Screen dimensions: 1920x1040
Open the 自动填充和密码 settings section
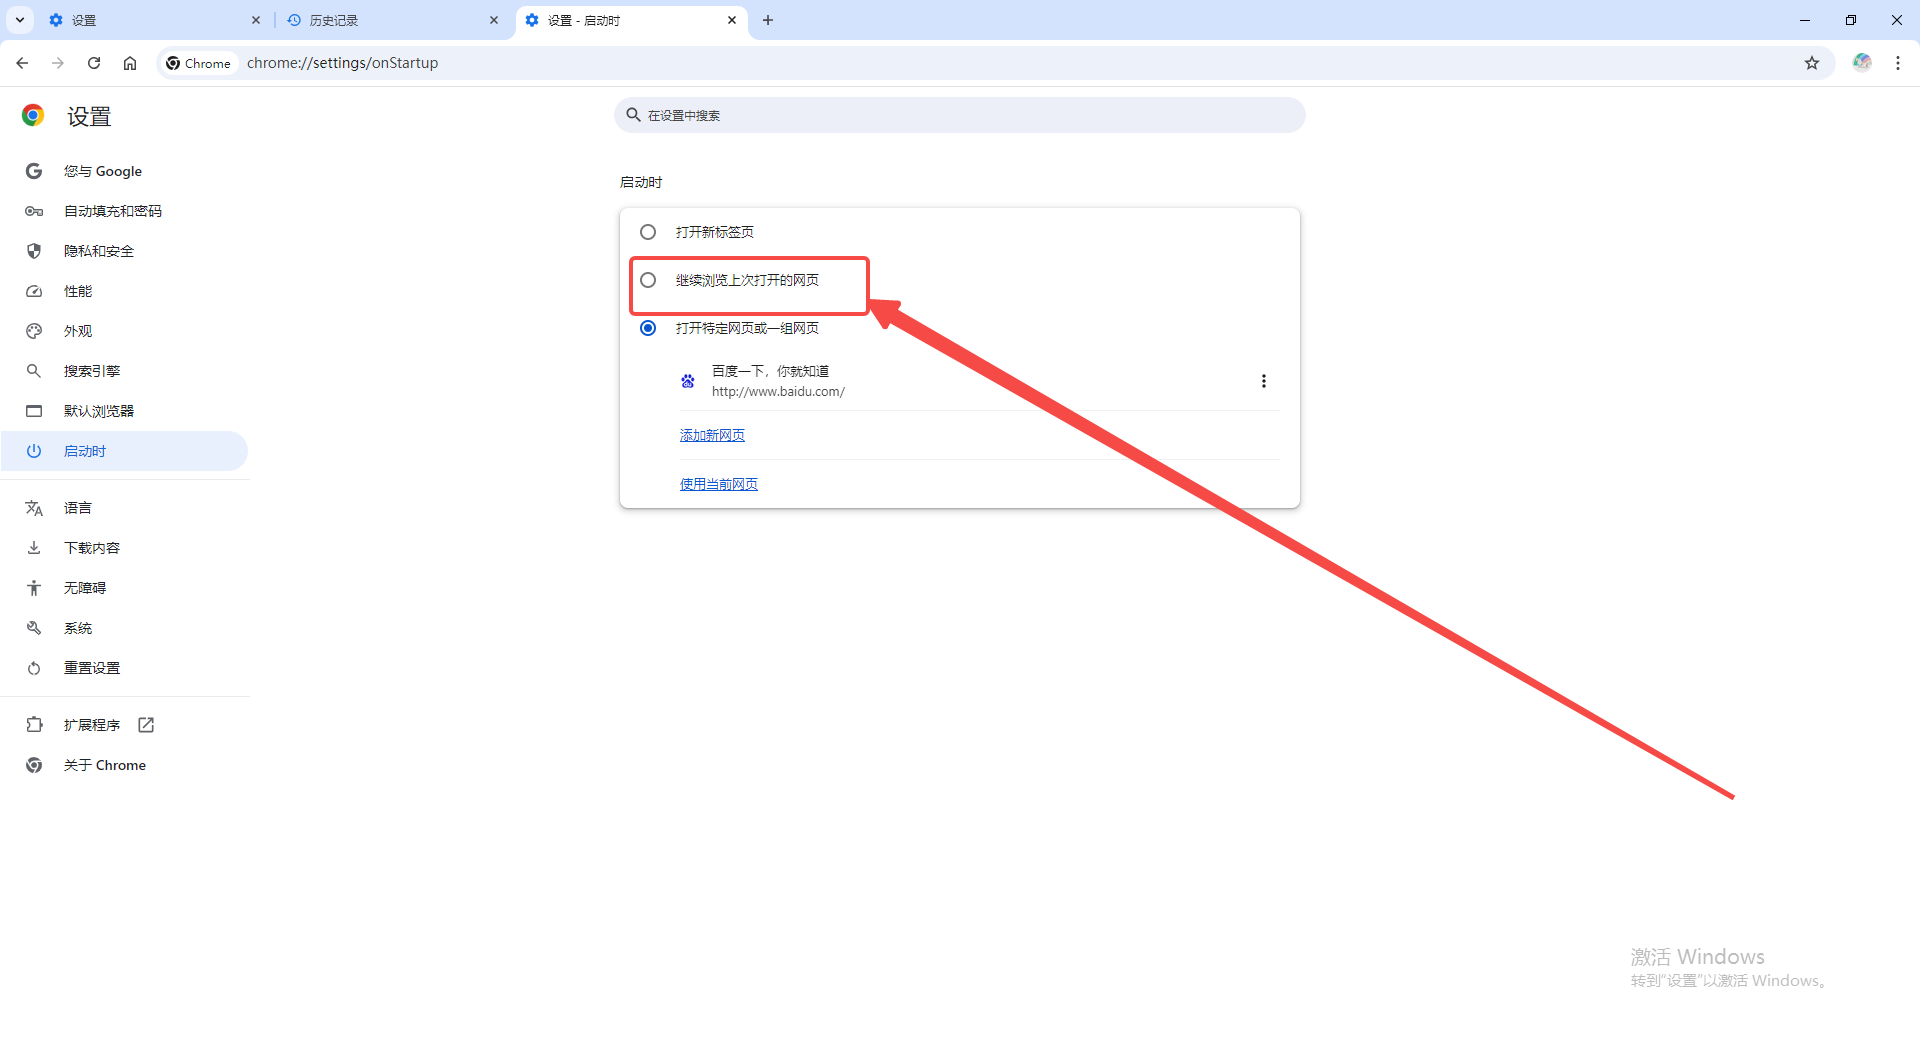(x=124, y=211)
